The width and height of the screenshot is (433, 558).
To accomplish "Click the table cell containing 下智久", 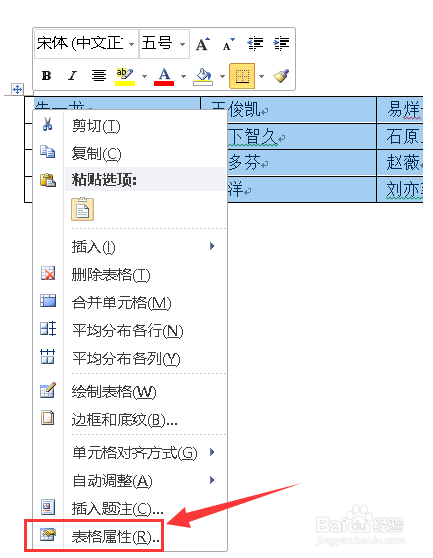I will pyautogui.click(x=301, y=137).
